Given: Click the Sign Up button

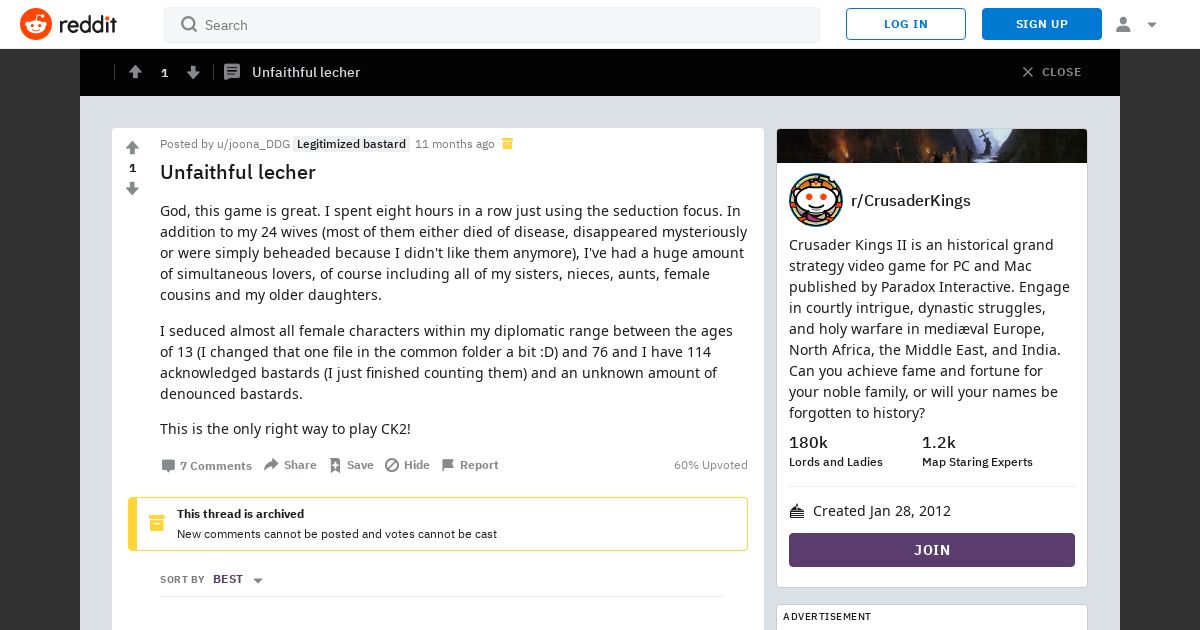Looking at the screenshot, I should pyautogui.click(x=1042, y=24).
